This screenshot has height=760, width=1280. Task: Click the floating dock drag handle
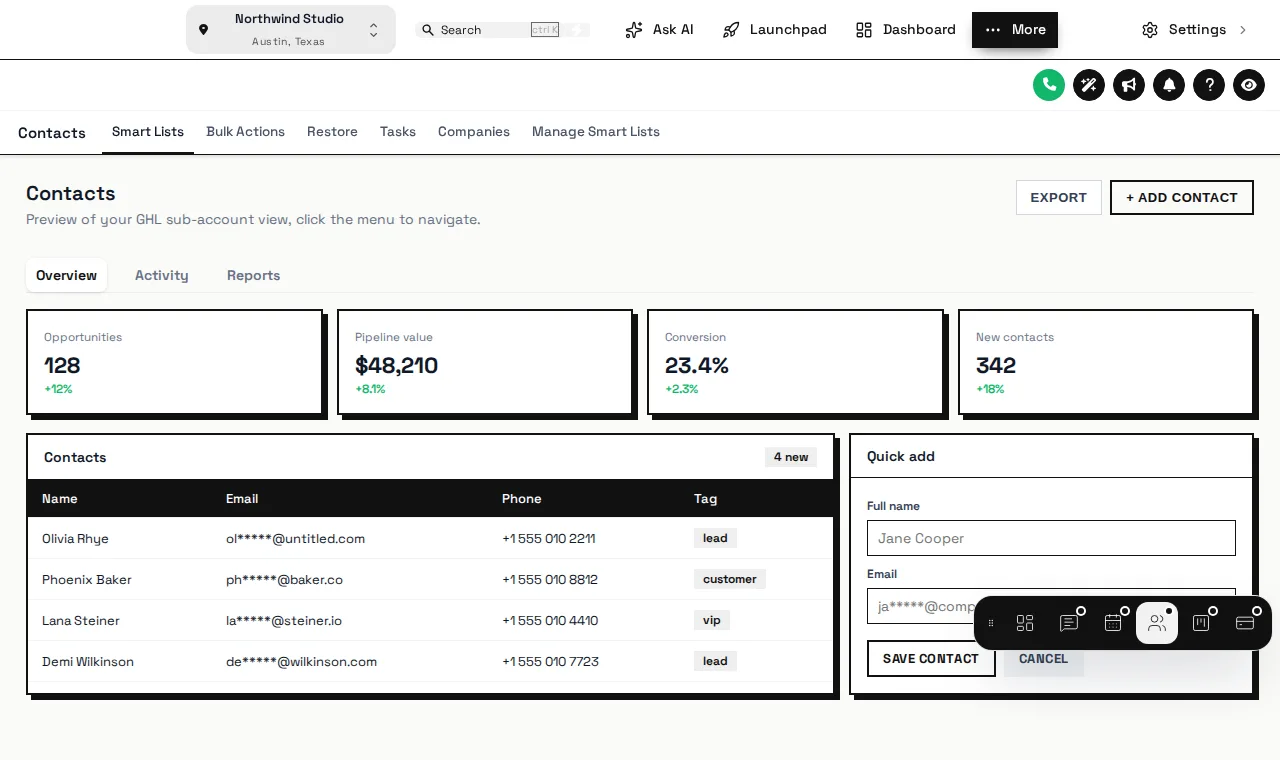[x=991, y=623]
